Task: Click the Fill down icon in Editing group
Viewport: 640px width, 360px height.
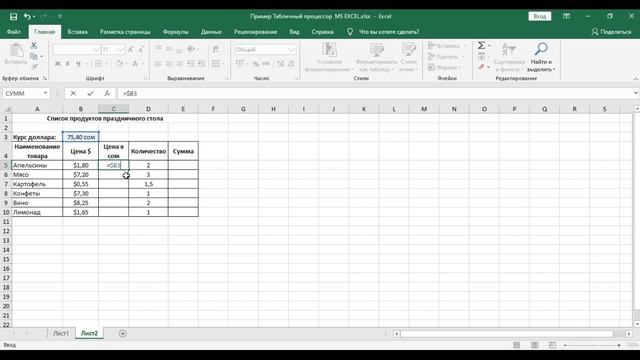Action: (482, 56)
